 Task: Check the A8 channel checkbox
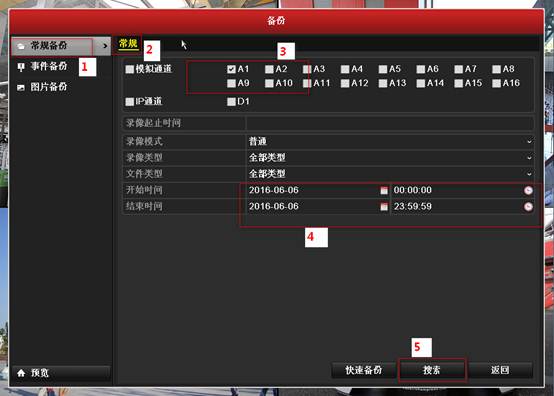(496, 69)
